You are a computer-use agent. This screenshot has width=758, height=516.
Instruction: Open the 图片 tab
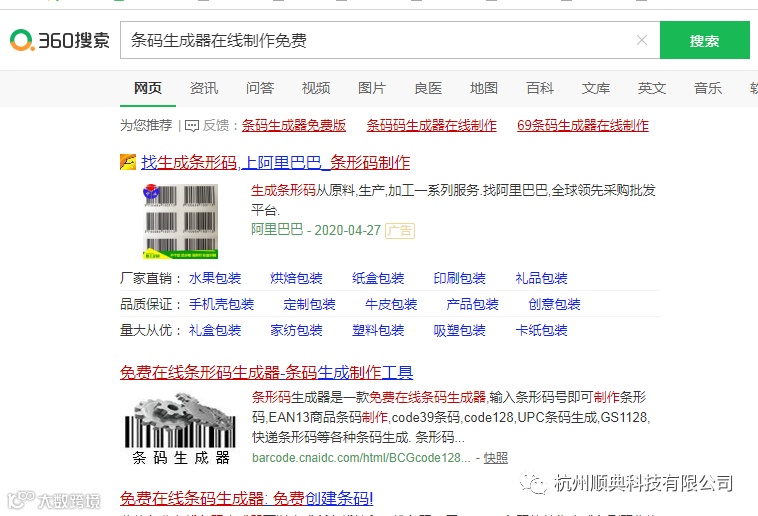point(372,88)
